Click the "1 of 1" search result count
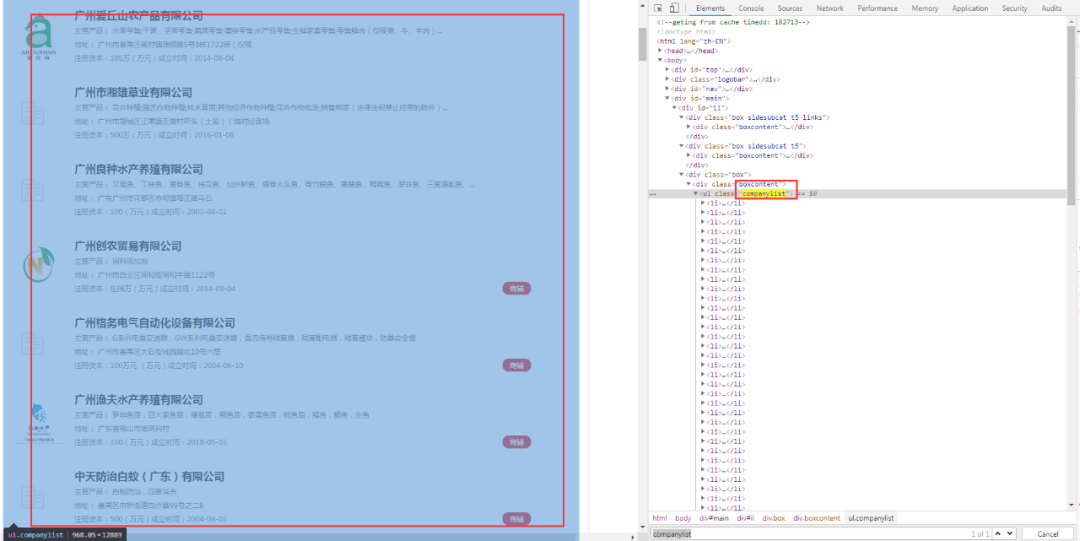 tap(979, 534)
